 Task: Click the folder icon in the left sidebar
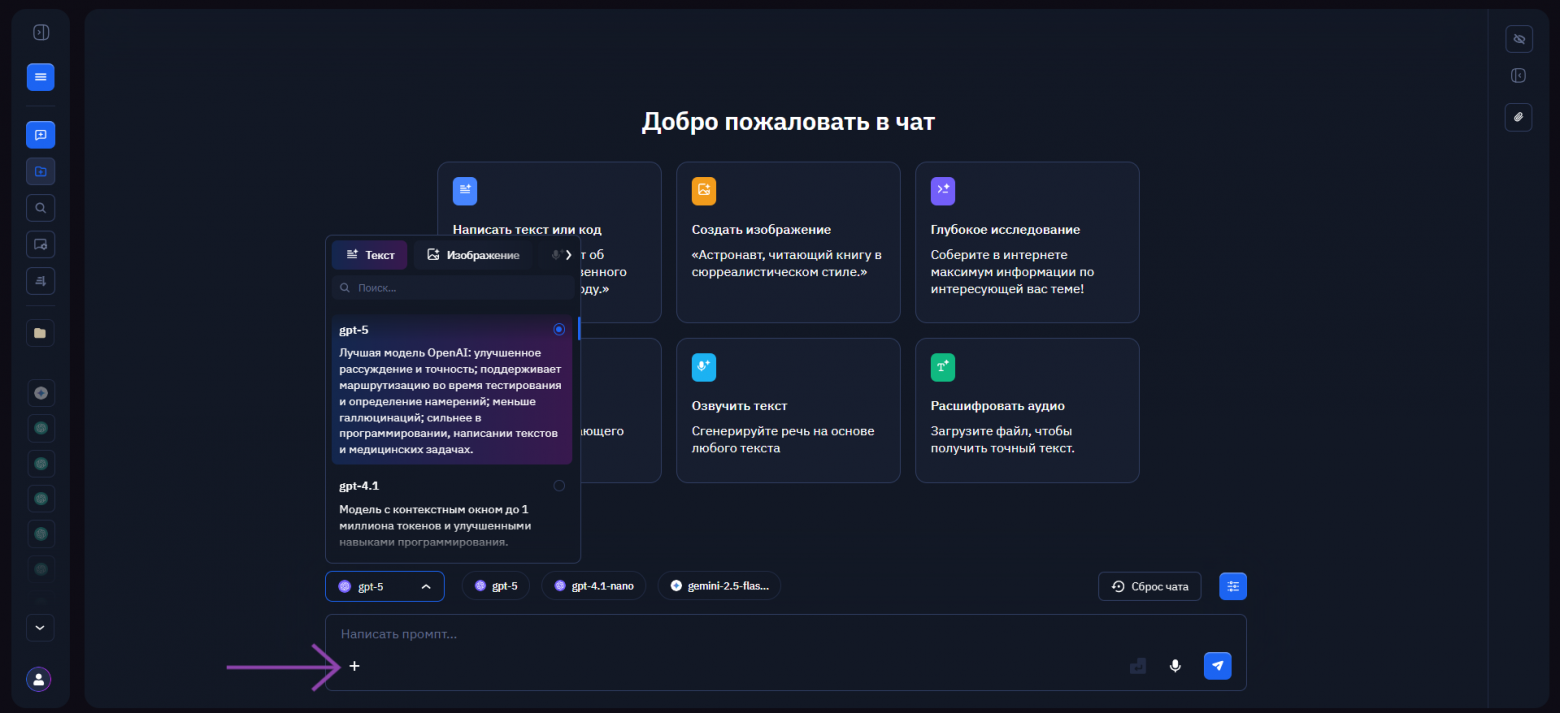click(x=40, y=332)
